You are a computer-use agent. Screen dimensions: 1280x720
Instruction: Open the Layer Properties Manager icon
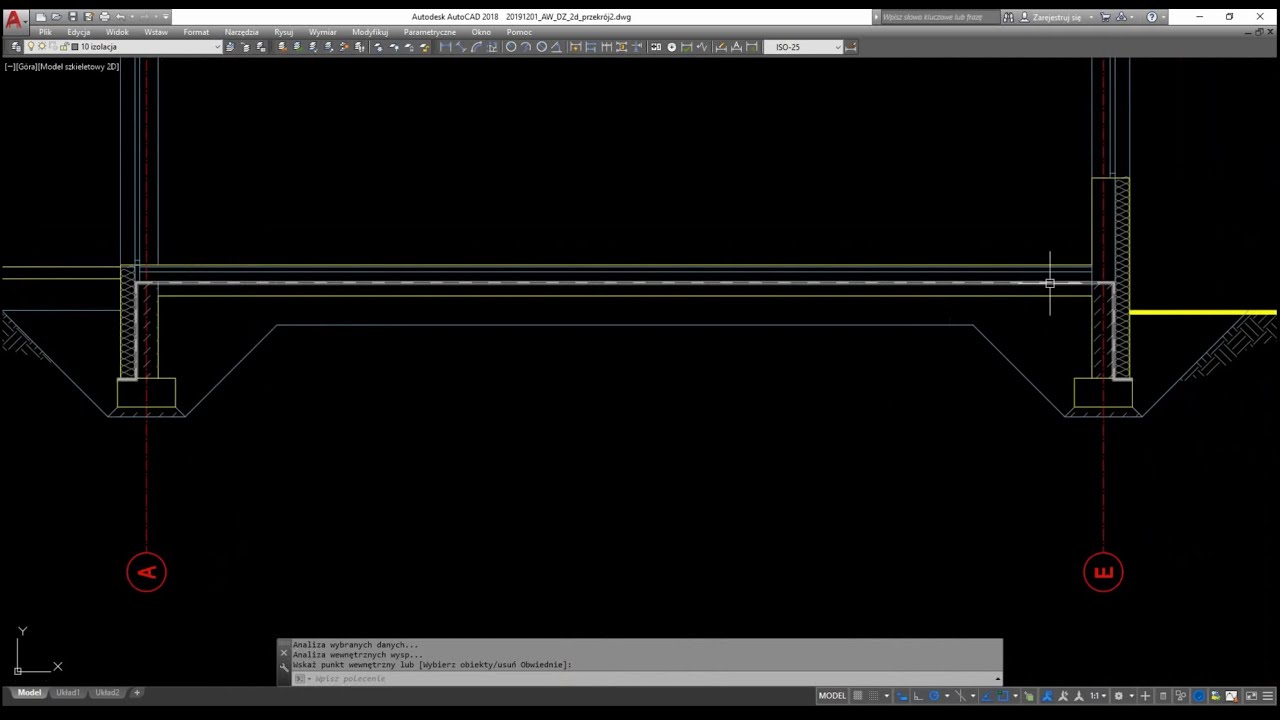pos(16,47)
